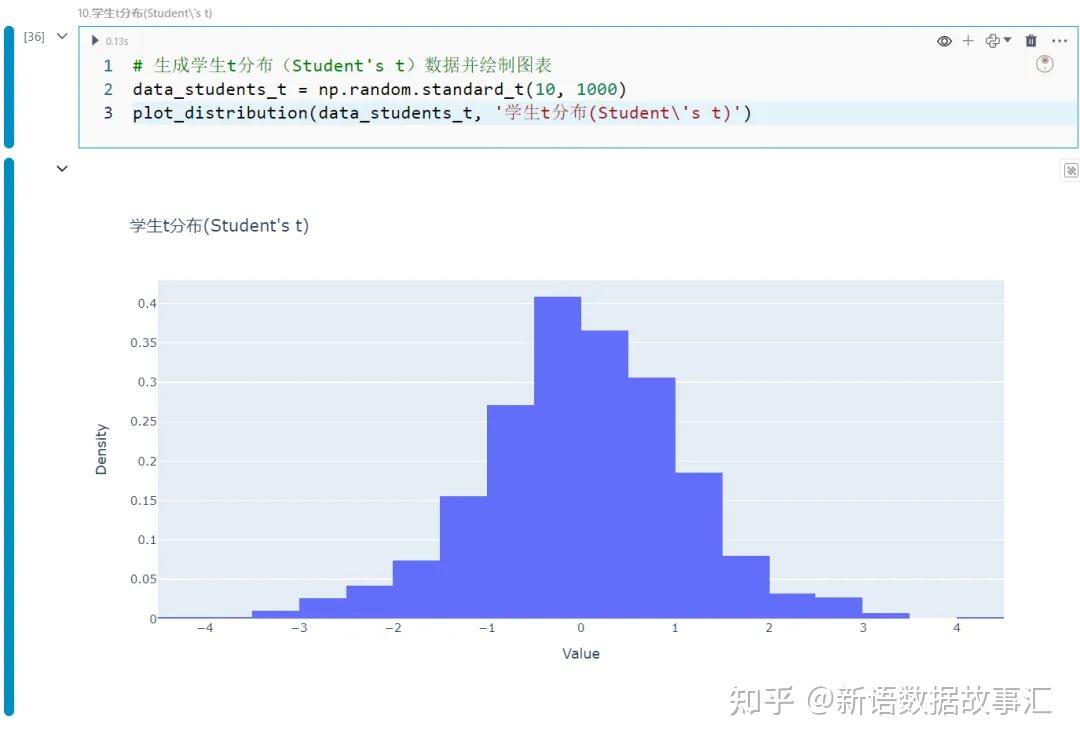Collapse the output section with its chevron
The height and width of the screenshot is (745, 1080).
62,169
